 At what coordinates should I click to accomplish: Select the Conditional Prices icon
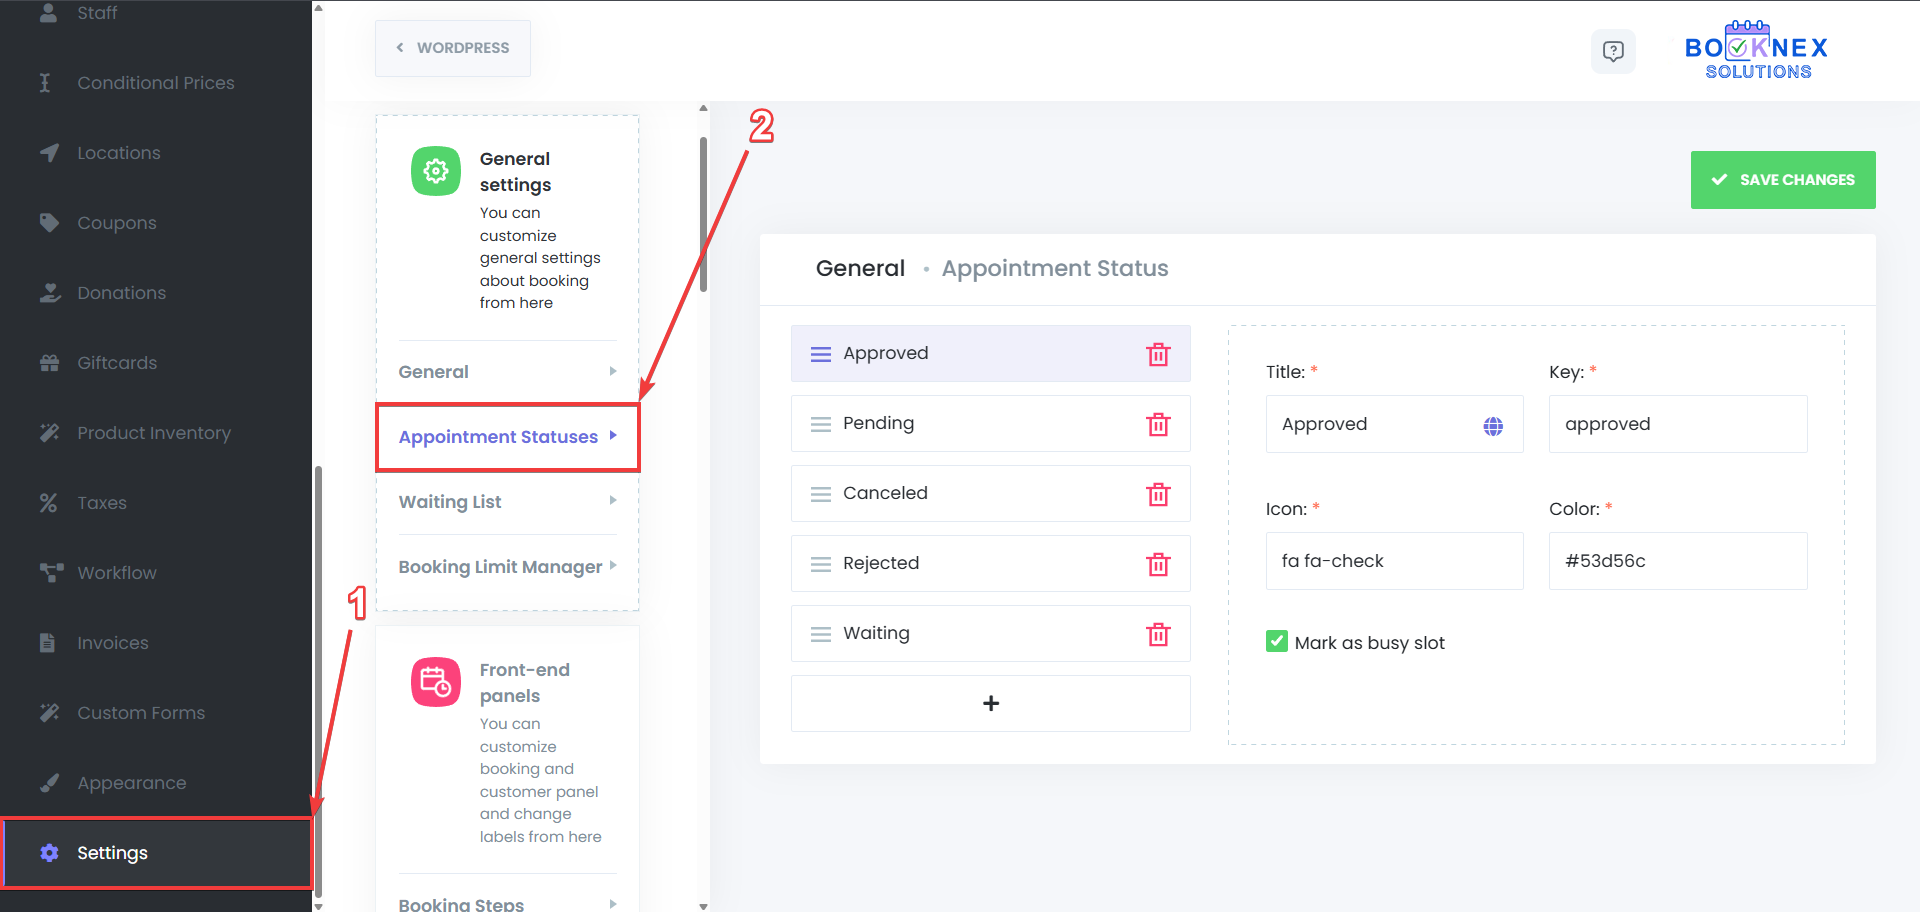pos(50,82)
